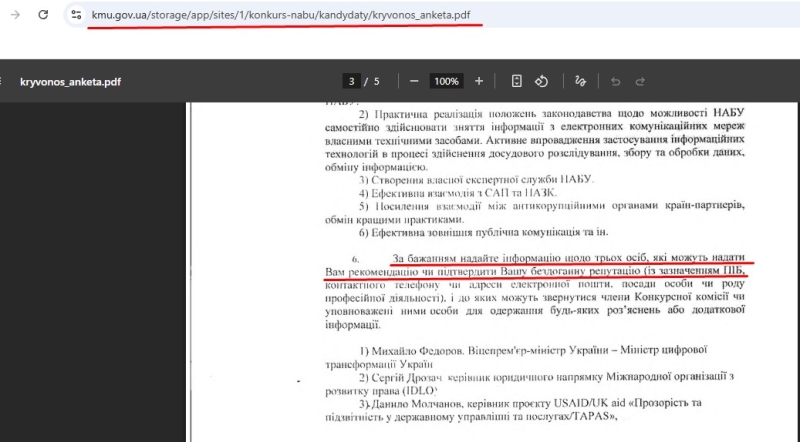Activate the draw annotation tool
The width and height of the screenshot is (800, 442).
[580, 81]
